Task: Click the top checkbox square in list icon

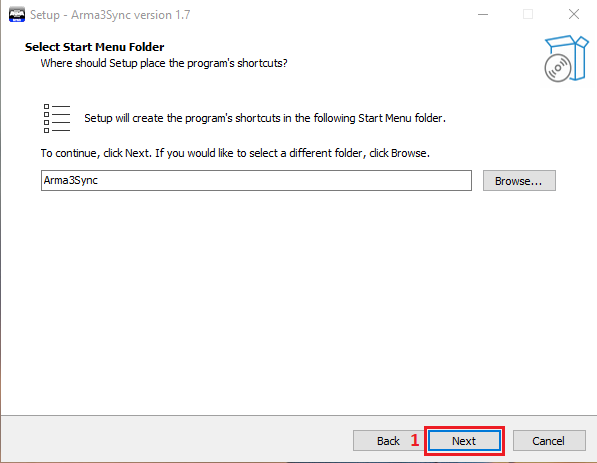Action: tap(46, 107)
